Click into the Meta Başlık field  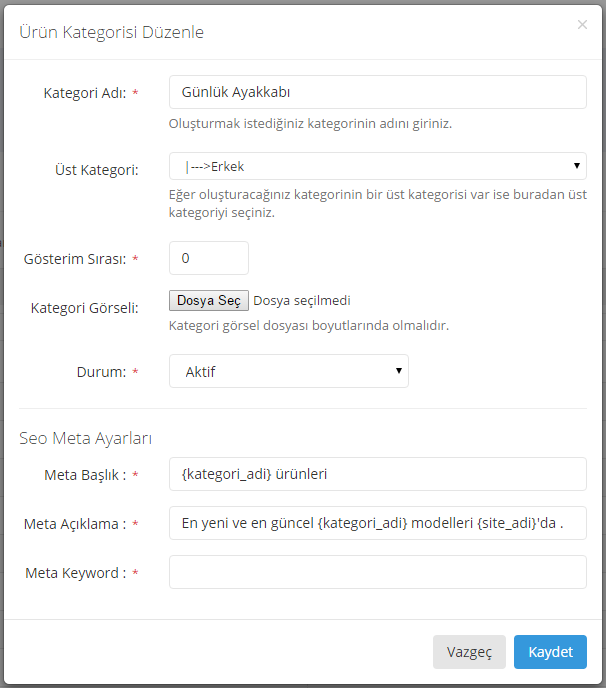coord(377,474)
